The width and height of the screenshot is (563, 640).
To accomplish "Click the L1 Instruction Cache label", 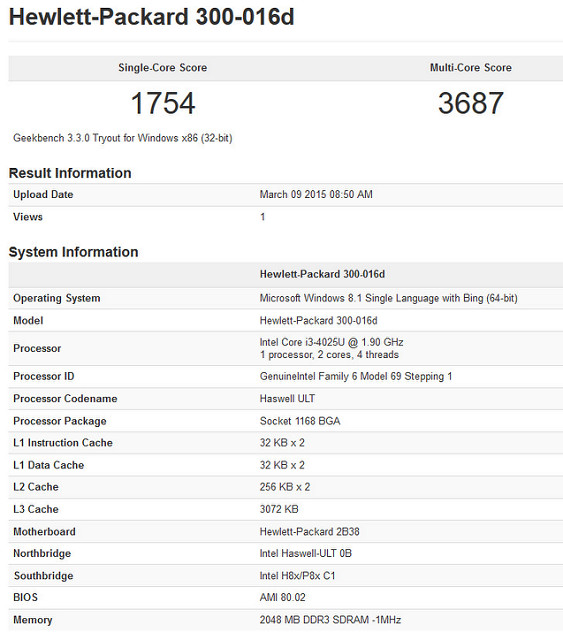I will [x=63, y=443].
